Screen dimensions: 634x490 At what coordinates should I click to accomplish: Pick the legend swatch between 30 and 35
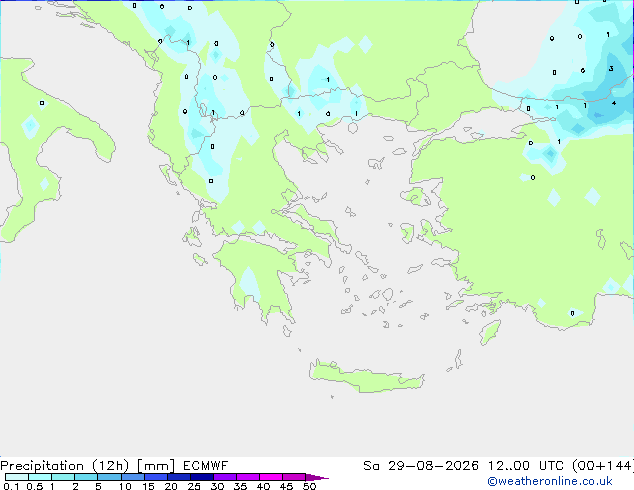click(x=224, y=477)
